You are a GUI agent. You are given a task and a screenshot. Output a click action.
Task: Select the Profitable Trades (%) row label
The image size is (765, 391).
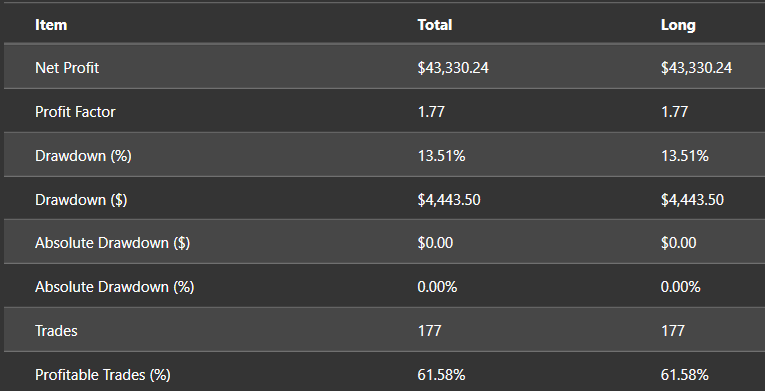(x=102, y=375)
